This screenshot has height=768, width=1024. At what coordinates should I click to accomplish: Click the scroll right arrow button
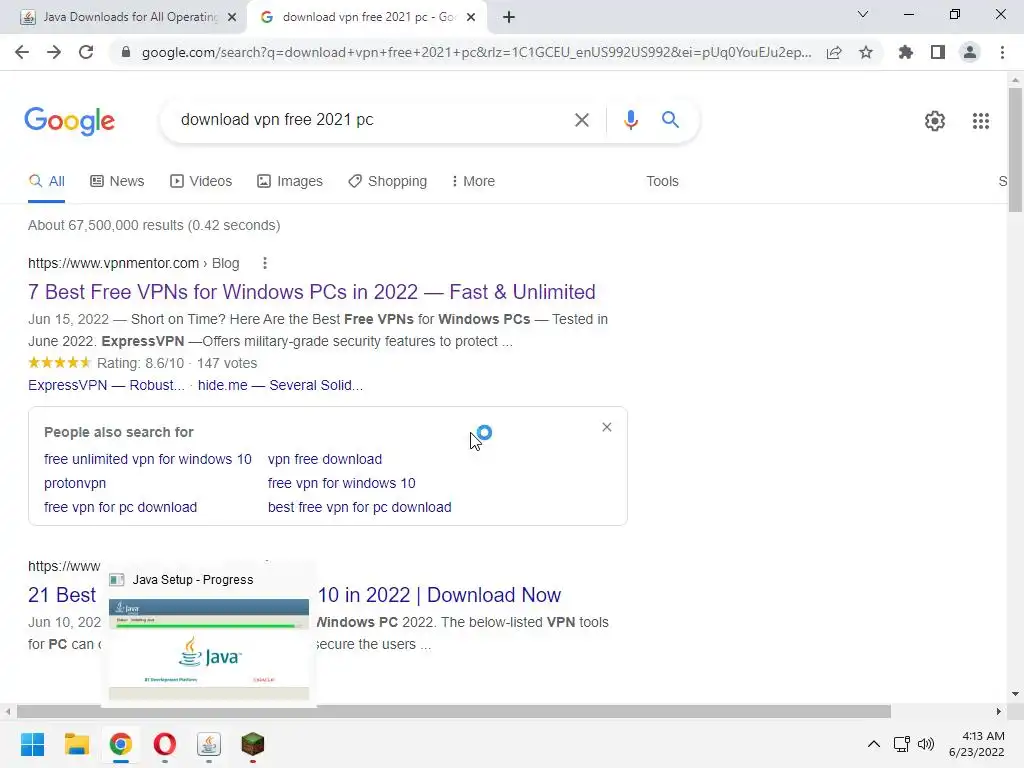coord(998,711)
